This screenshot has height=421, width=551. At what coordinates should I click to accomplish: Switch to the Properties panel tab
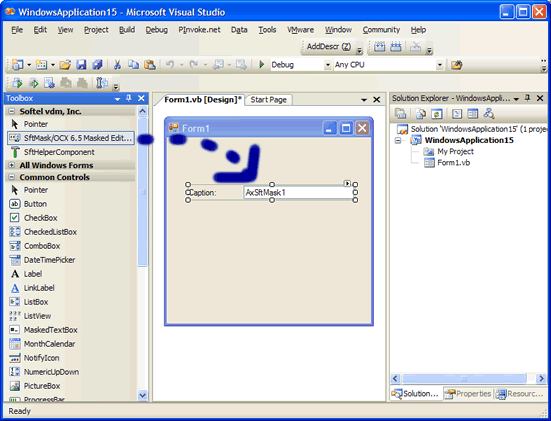click(468, 394)
